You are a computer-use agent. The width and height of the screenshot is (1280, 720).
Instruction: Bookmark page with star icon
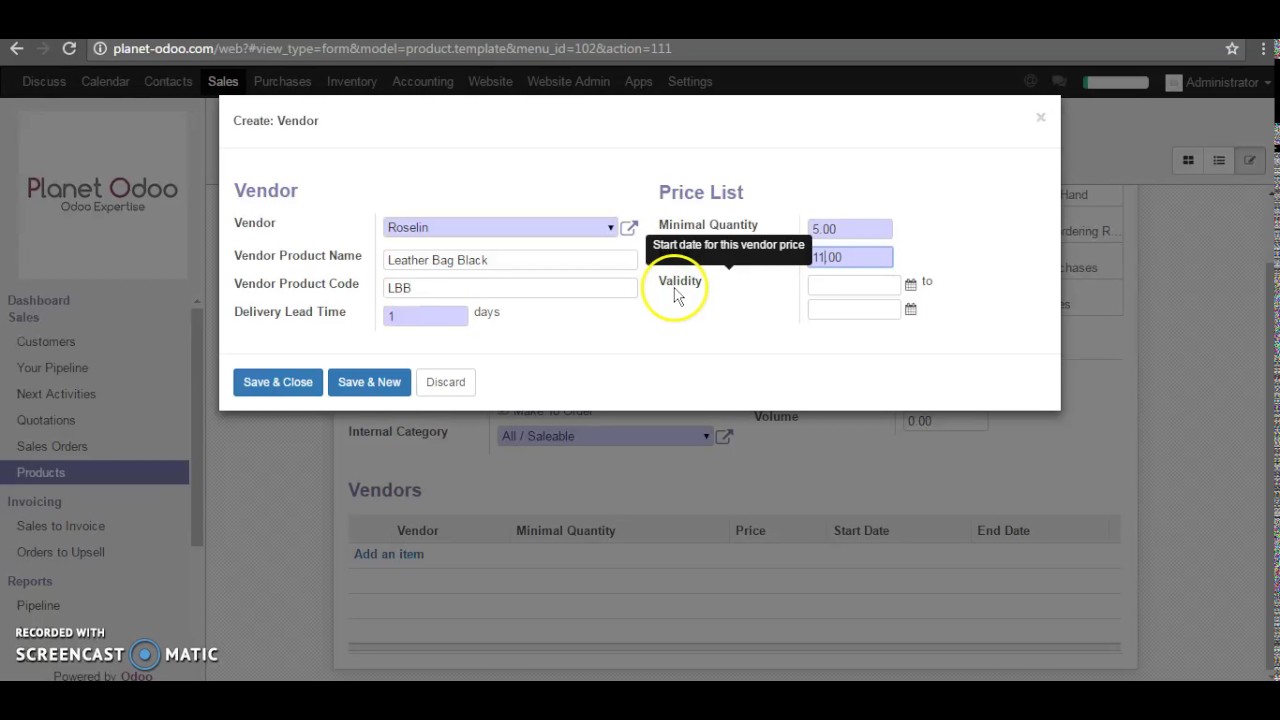1232,48
